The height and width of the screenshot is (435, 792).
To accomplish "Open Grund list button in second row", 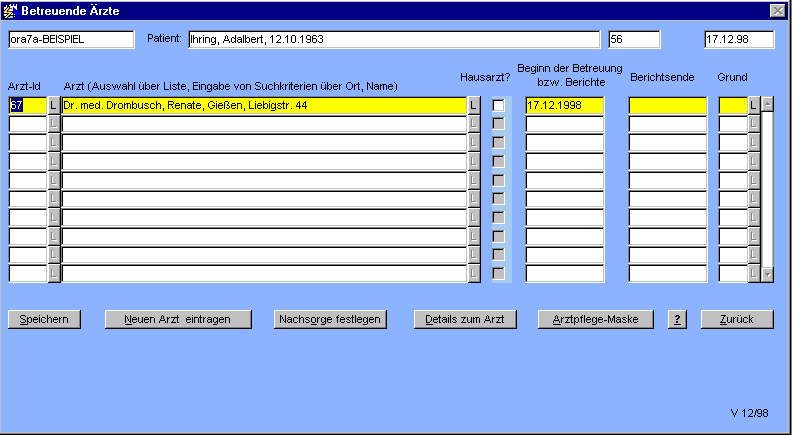I will (x=754, y=124).
